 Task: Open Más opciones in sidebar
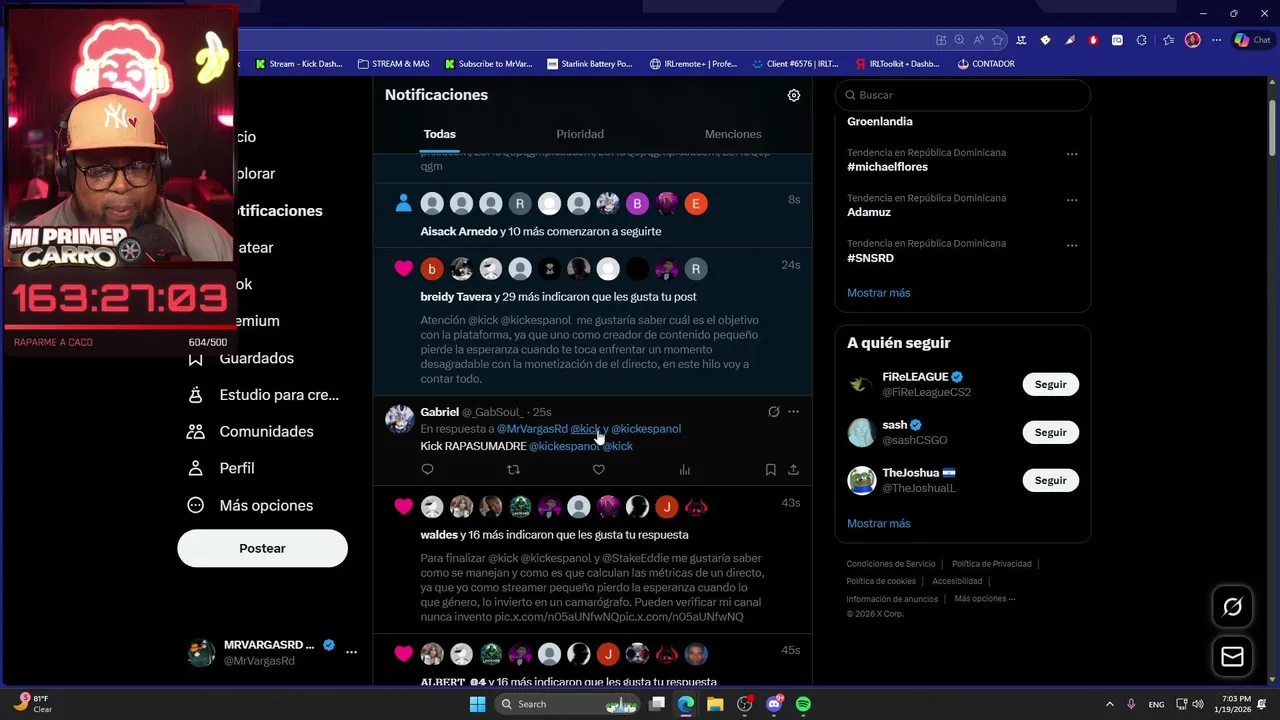pyautogui.click(x=251, y=505)
